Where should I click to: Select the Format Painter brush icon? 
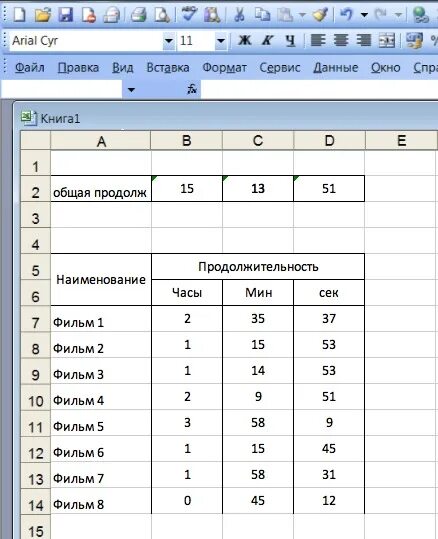tap(320, 14)
